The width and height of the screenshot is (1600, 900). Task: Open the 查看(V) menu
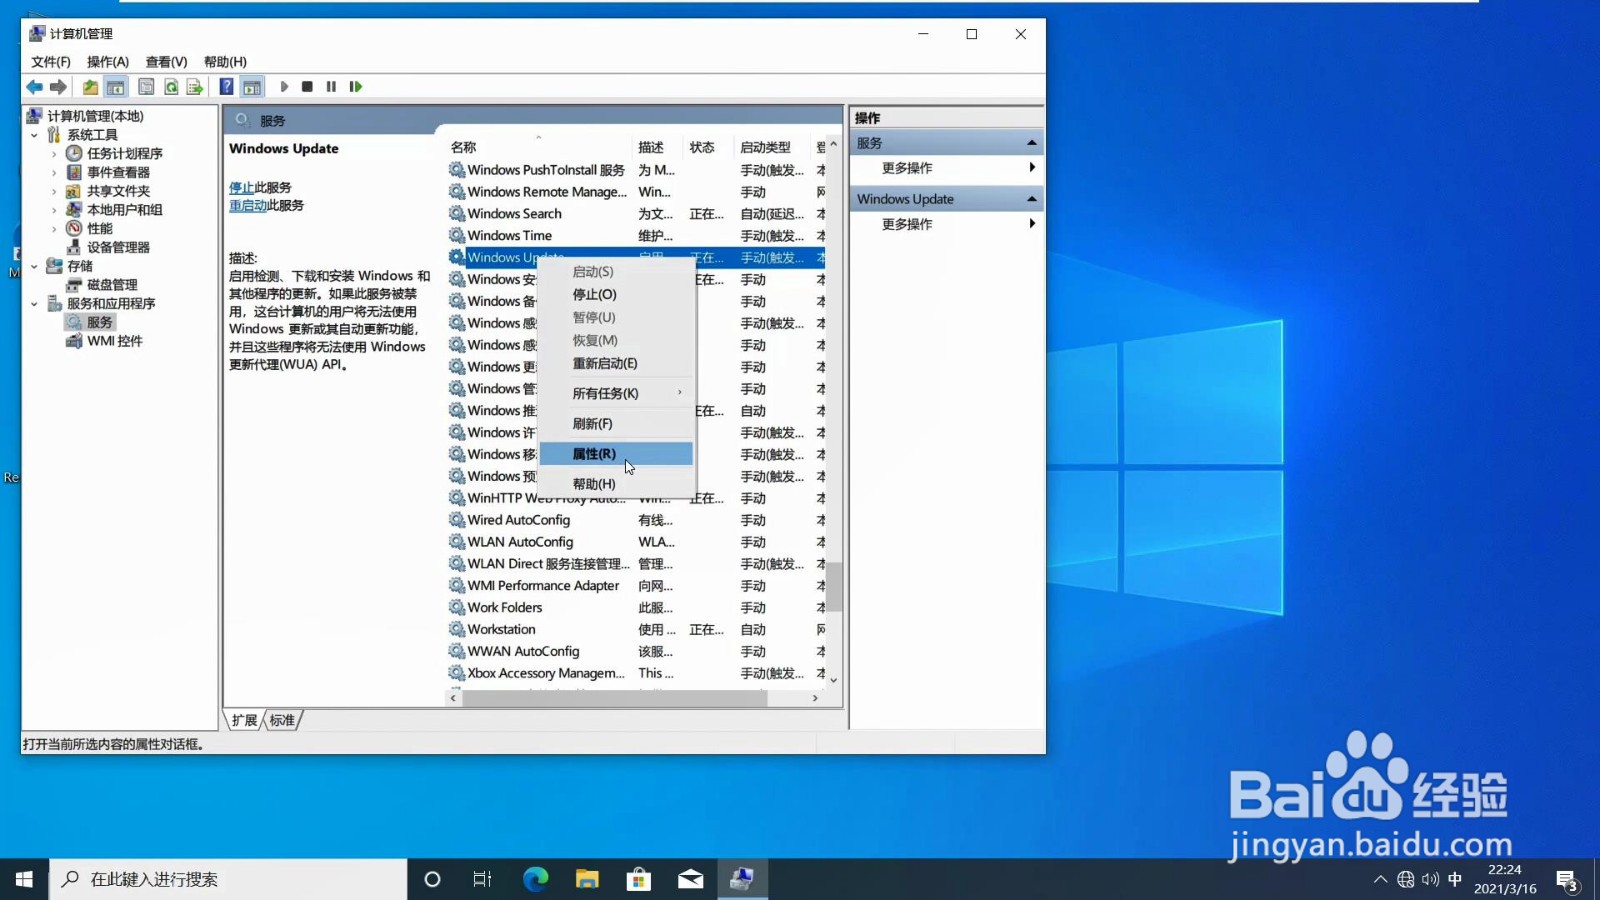click(x=166, y=62)
